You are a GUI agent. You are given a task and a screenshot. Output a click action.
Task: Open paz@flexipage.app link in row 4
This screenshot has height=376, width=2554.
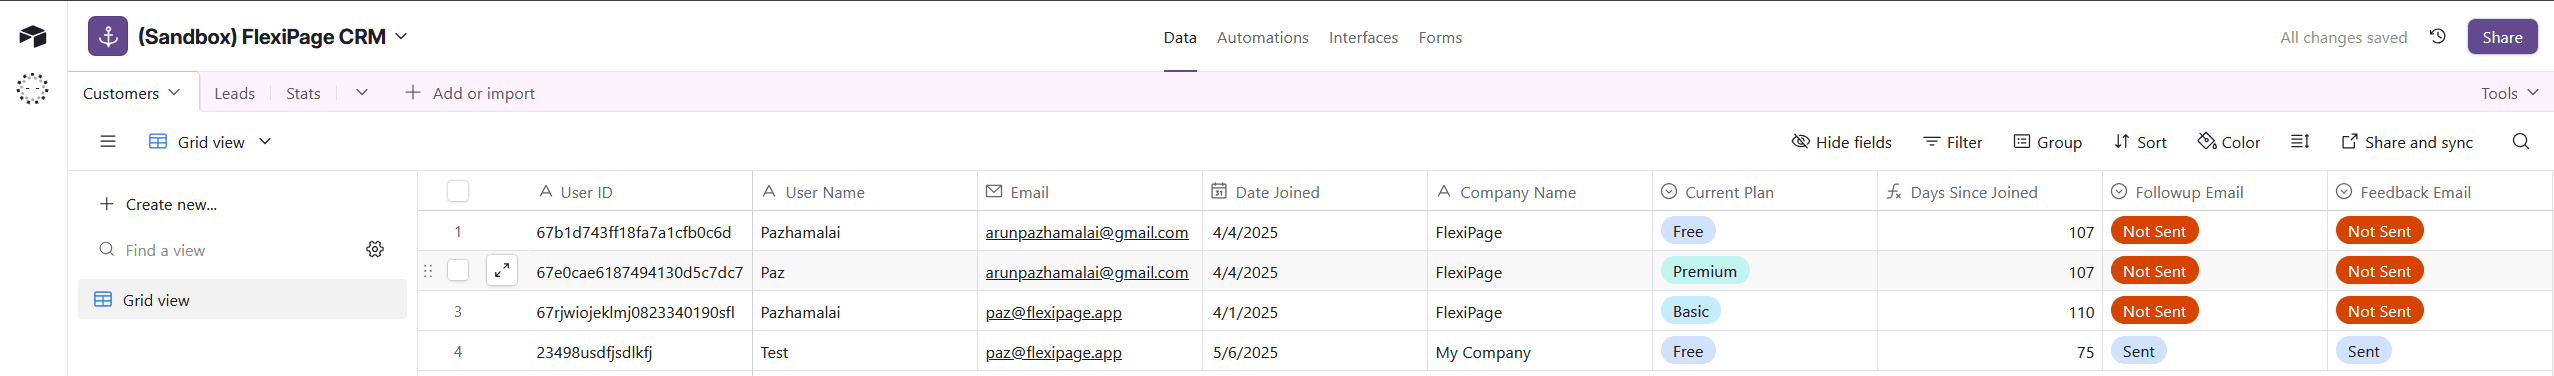point(1053,352)
